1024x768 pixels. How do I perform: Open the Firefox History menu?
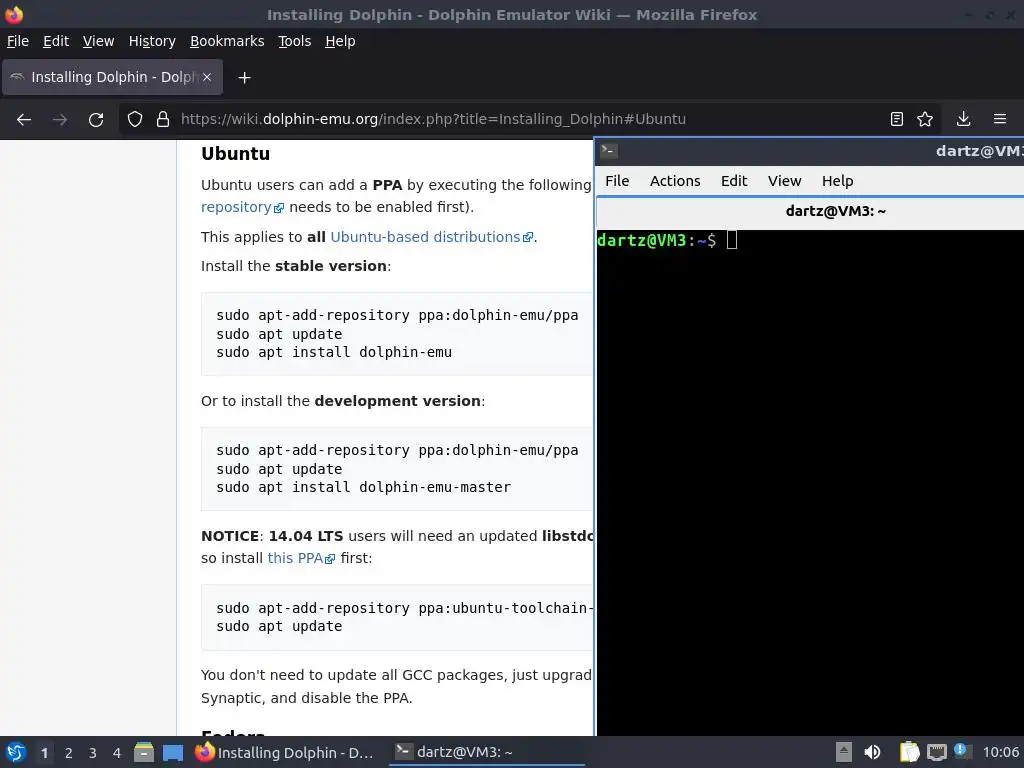point(152,41)
